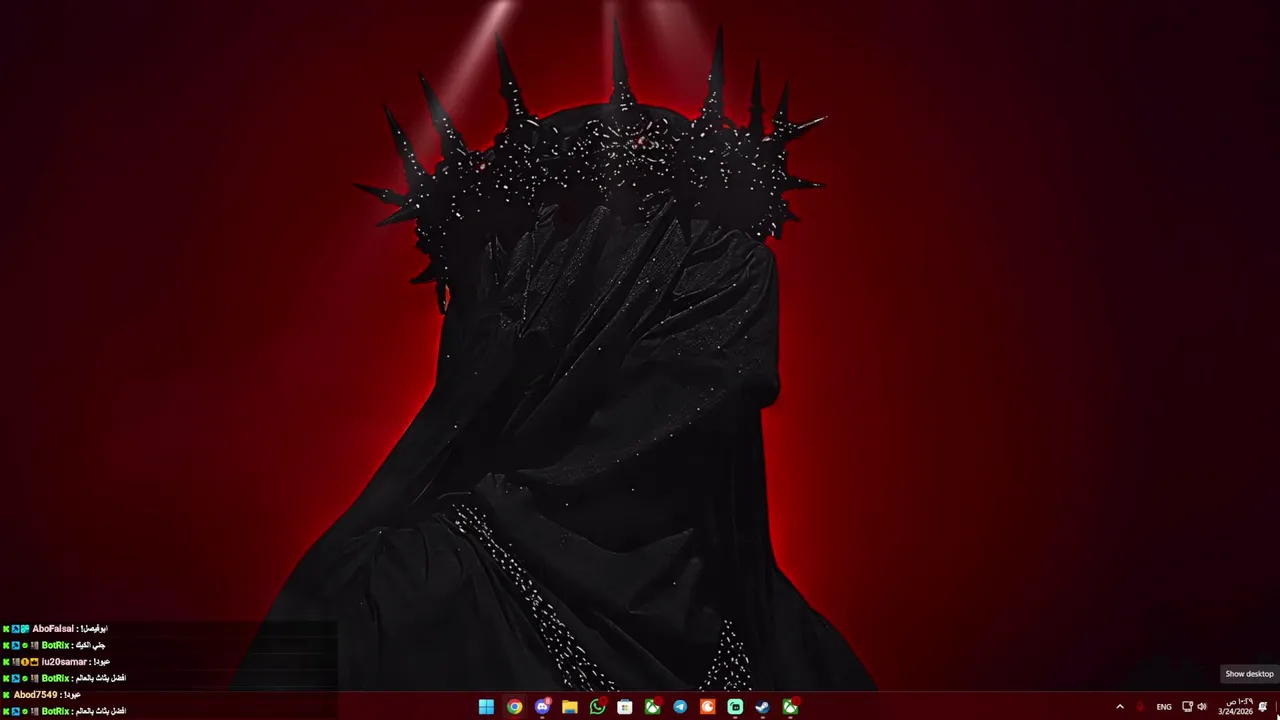
Task: Click the teal badge just before the AboFaisal name
Action: (x=25, y=629)
